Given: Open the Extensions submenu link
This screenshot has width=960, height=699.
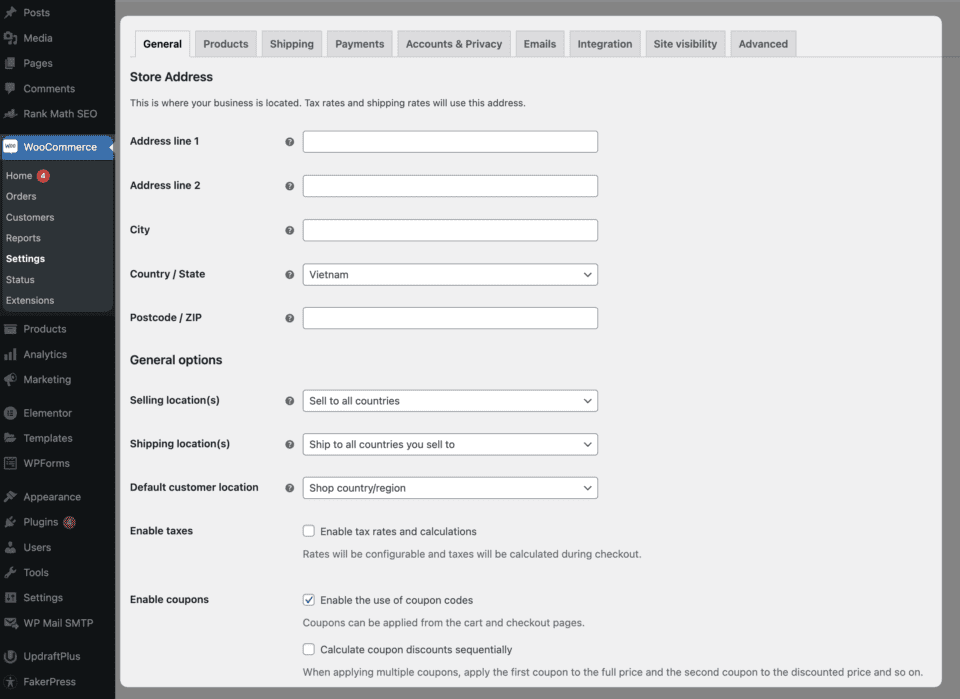Looking at the screenshot, I should coord(30,300).
